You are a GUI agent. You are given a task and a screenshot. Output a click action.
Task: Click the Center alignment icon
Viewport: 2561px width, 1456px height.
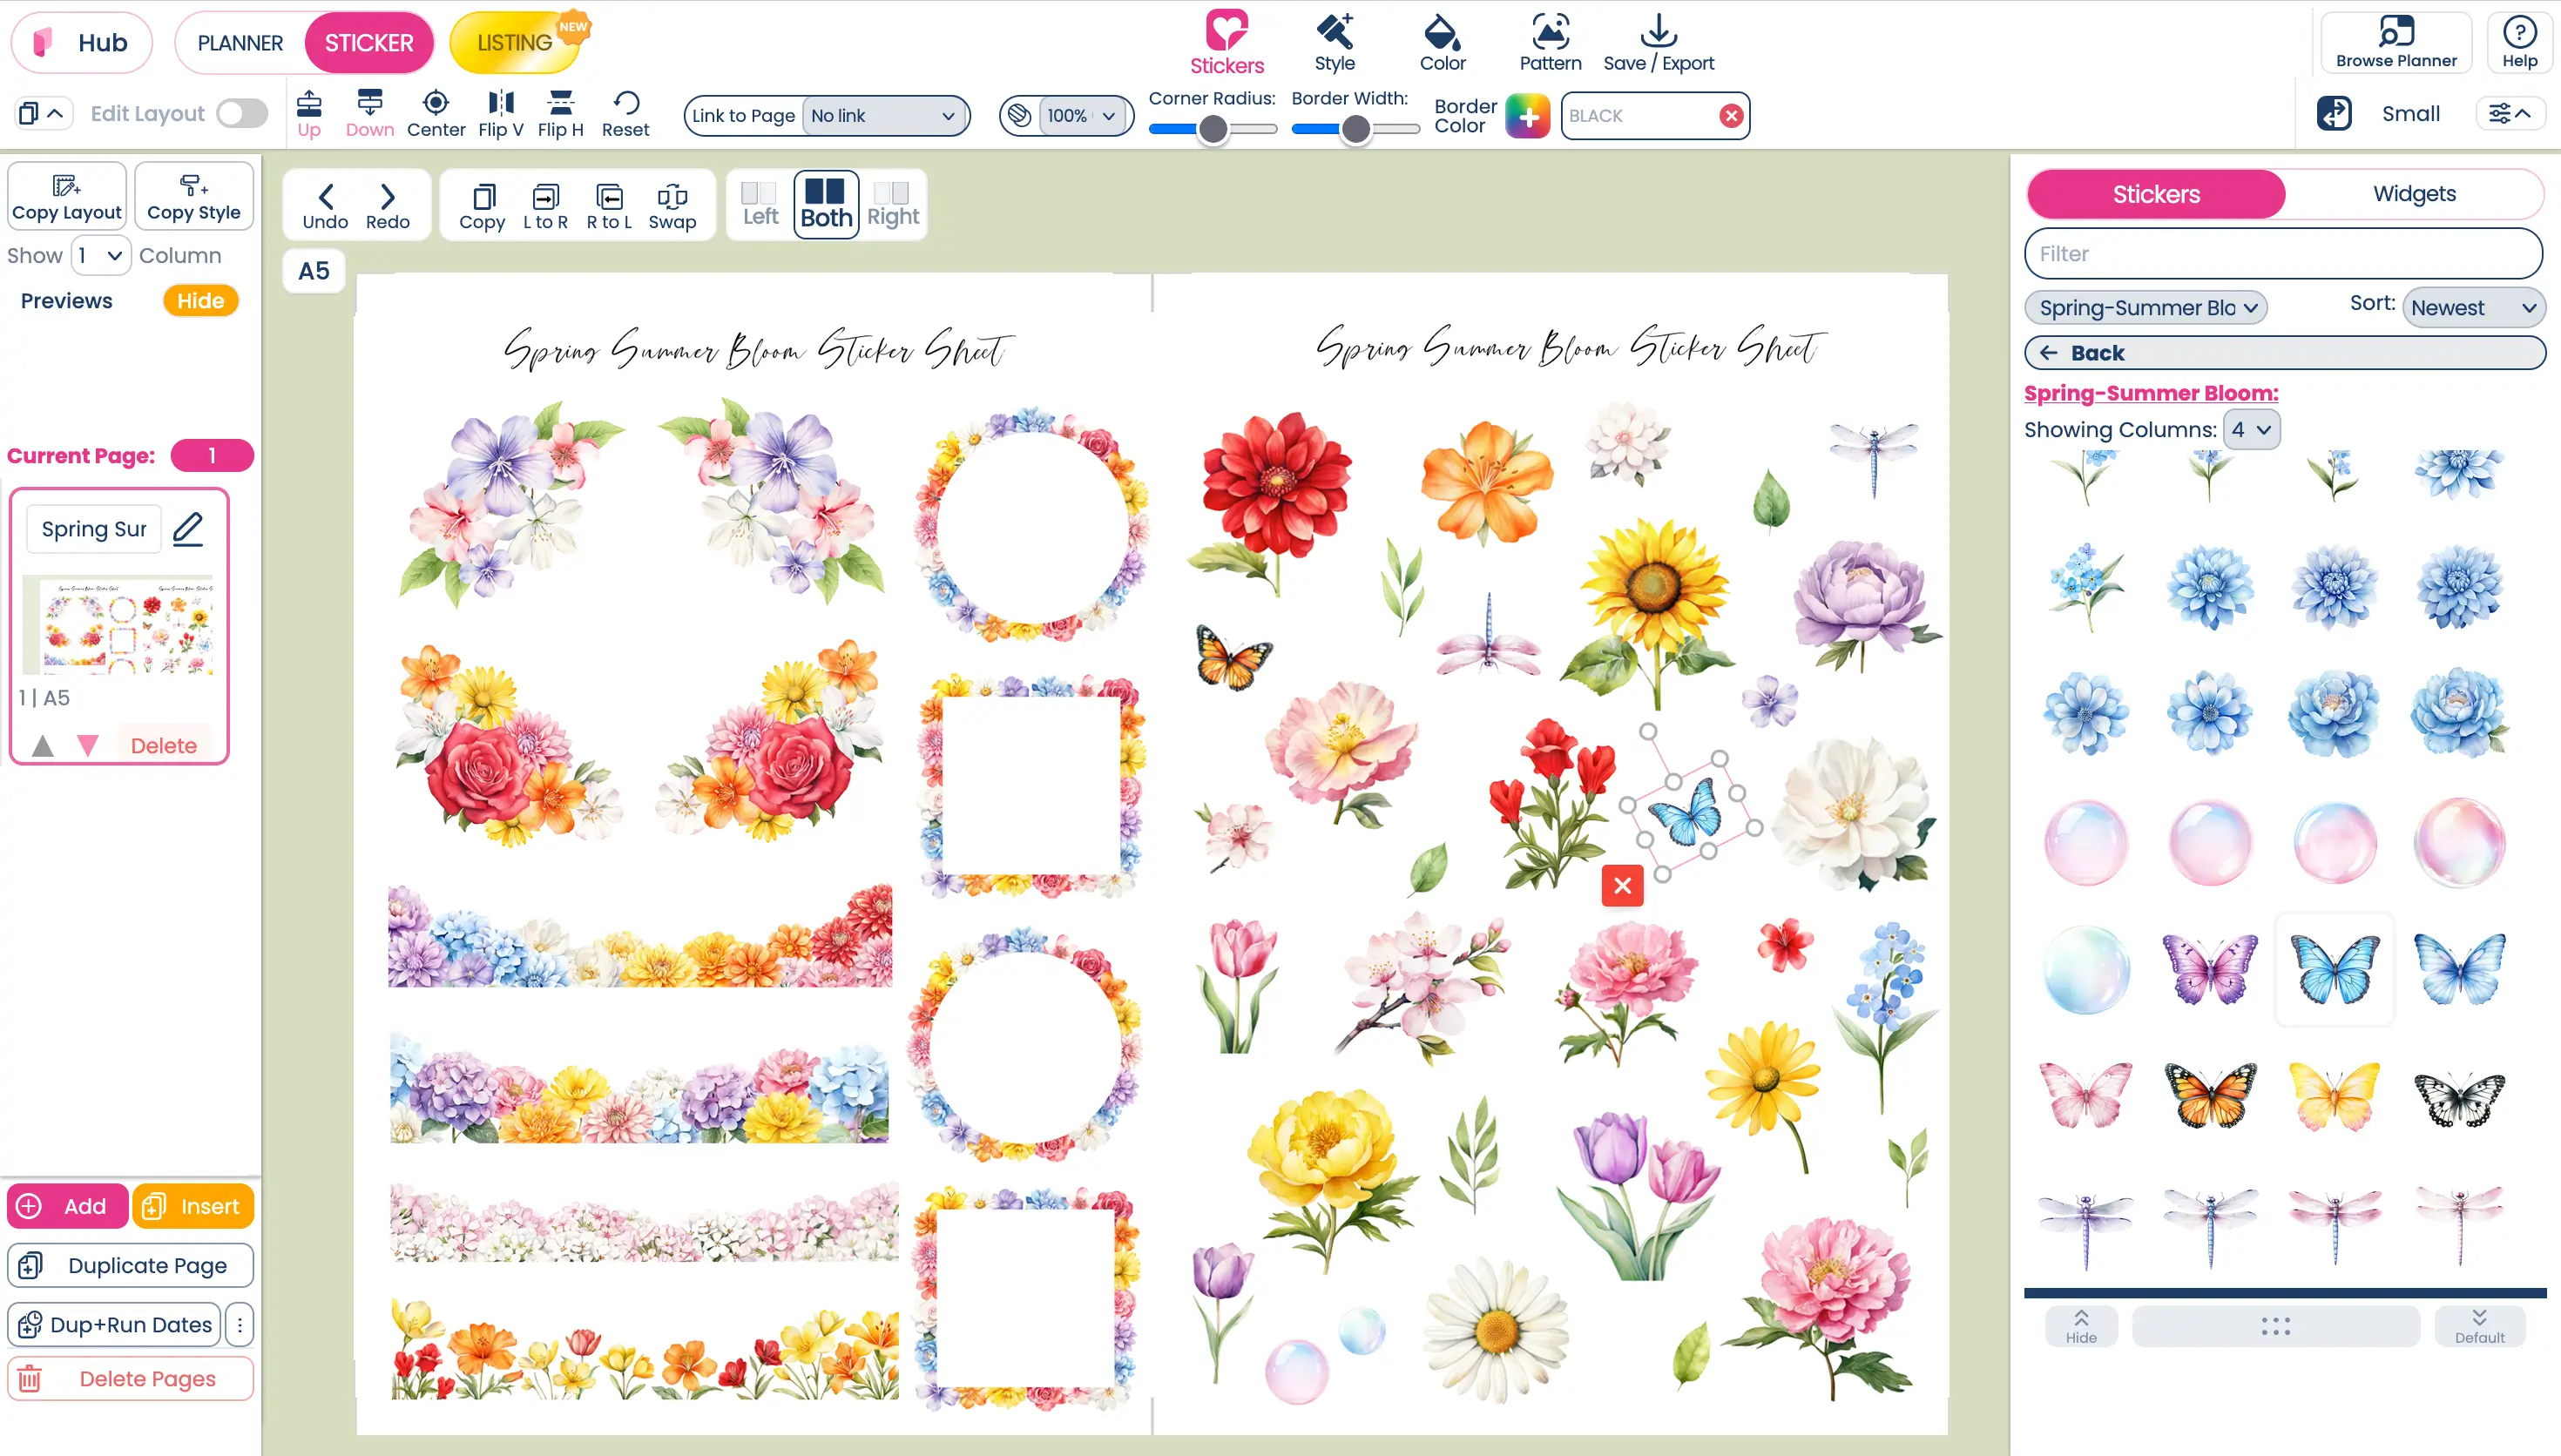pos(436,103)
